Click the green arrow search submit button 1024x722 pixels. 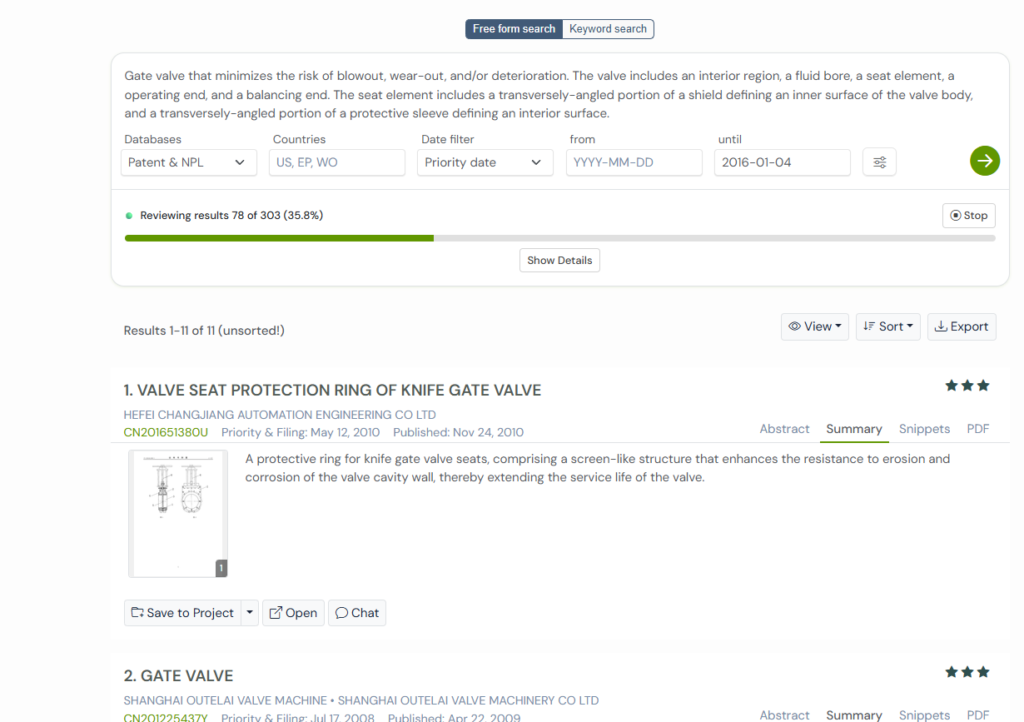(984, 161)
